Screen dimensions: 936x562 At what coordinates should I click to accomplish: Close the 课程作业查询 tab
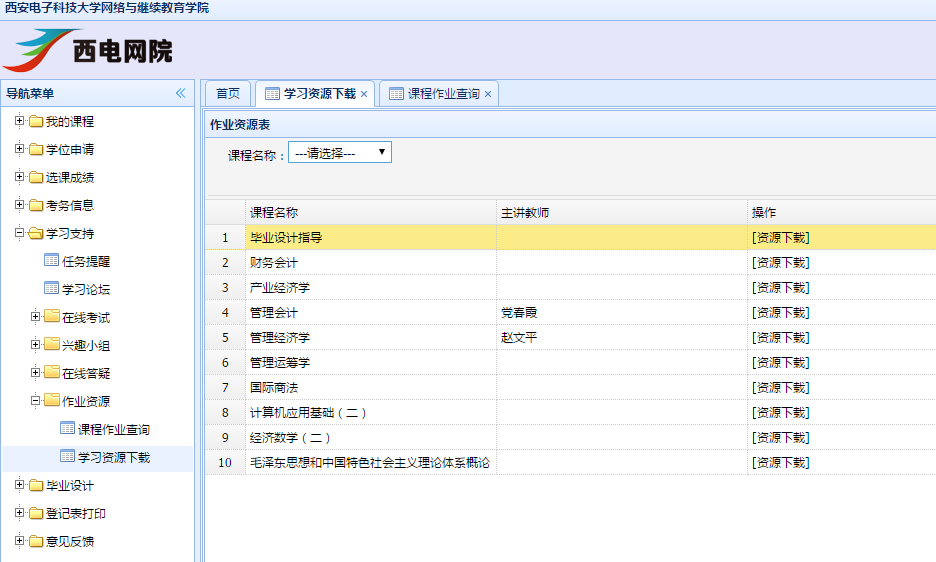pyautogui.click(x=488, y=94)
